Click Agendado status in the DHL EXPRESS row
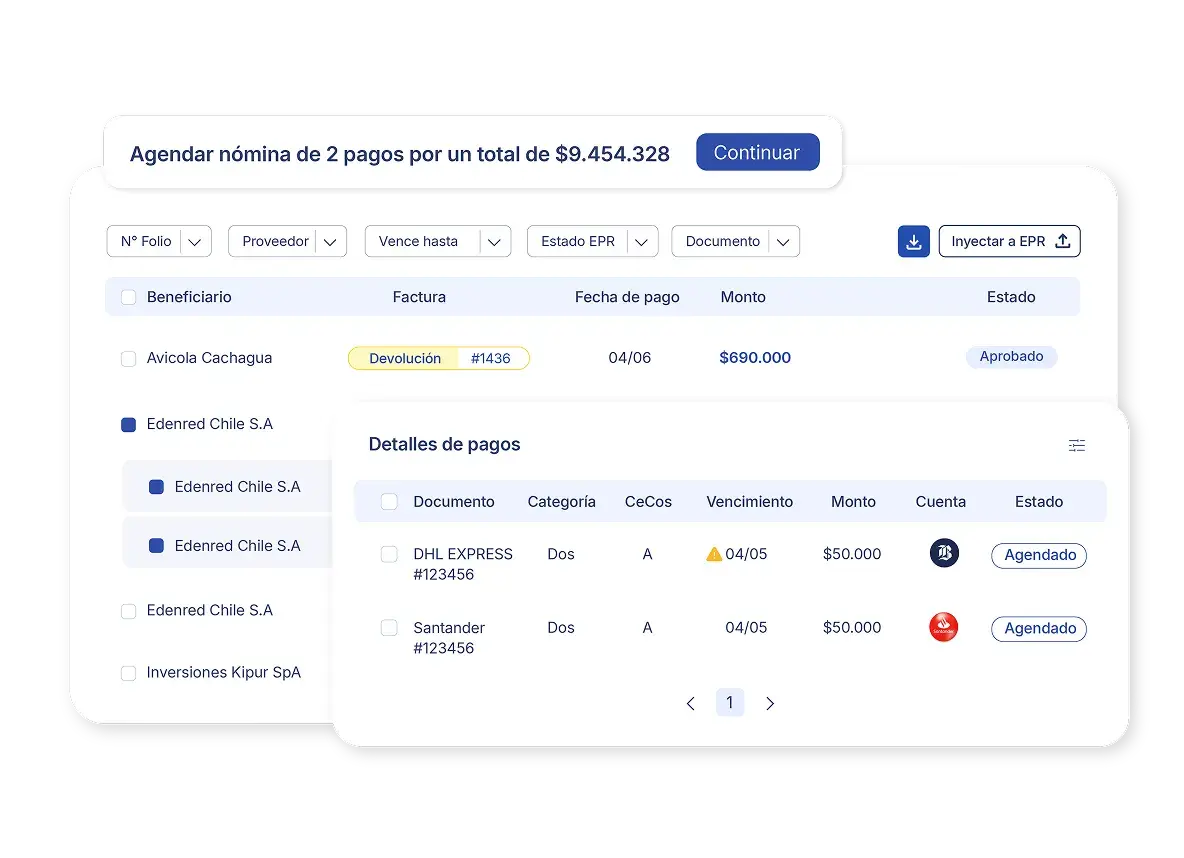1184x858 pixels. coord(1039,555)
